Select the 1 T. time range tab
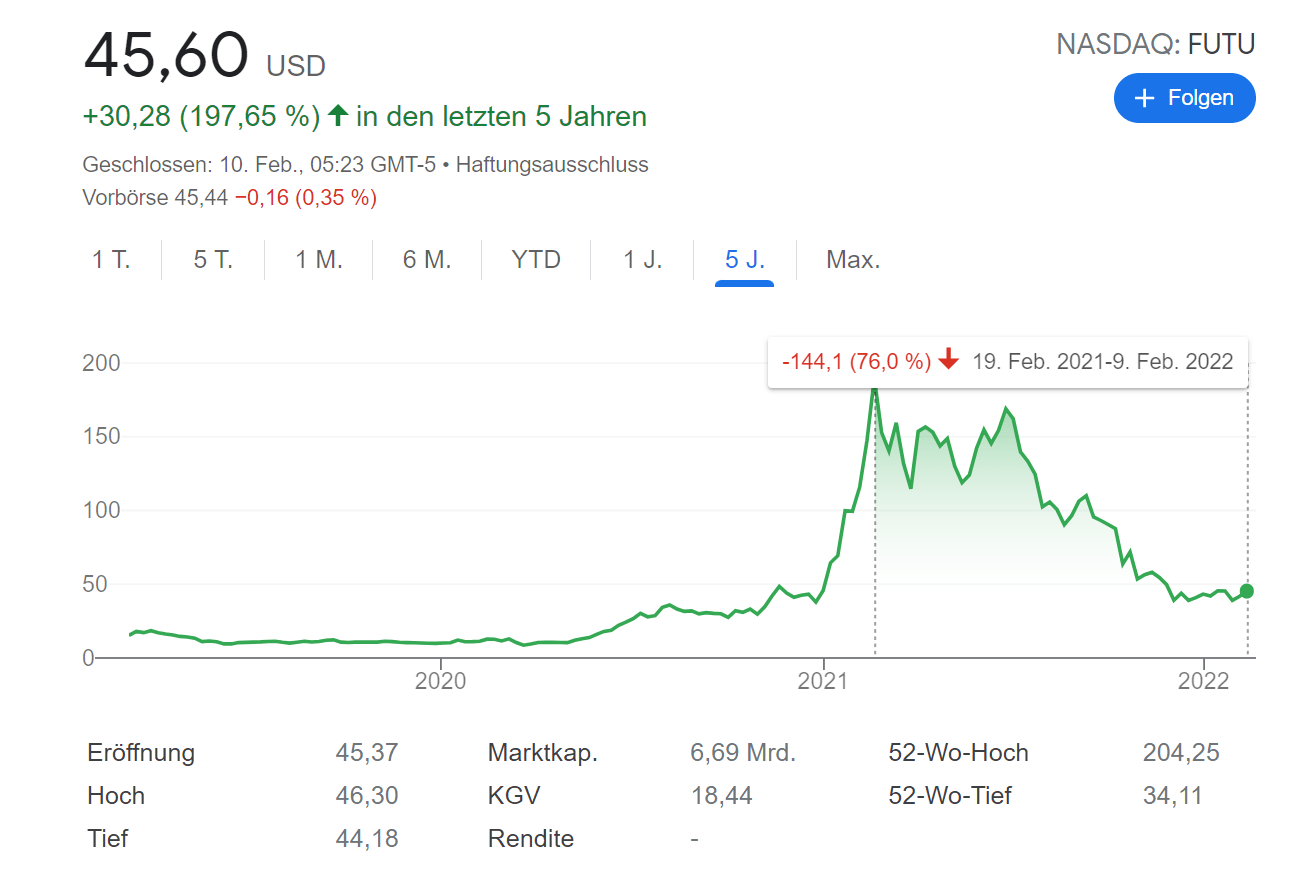 [x=111, y=260]
